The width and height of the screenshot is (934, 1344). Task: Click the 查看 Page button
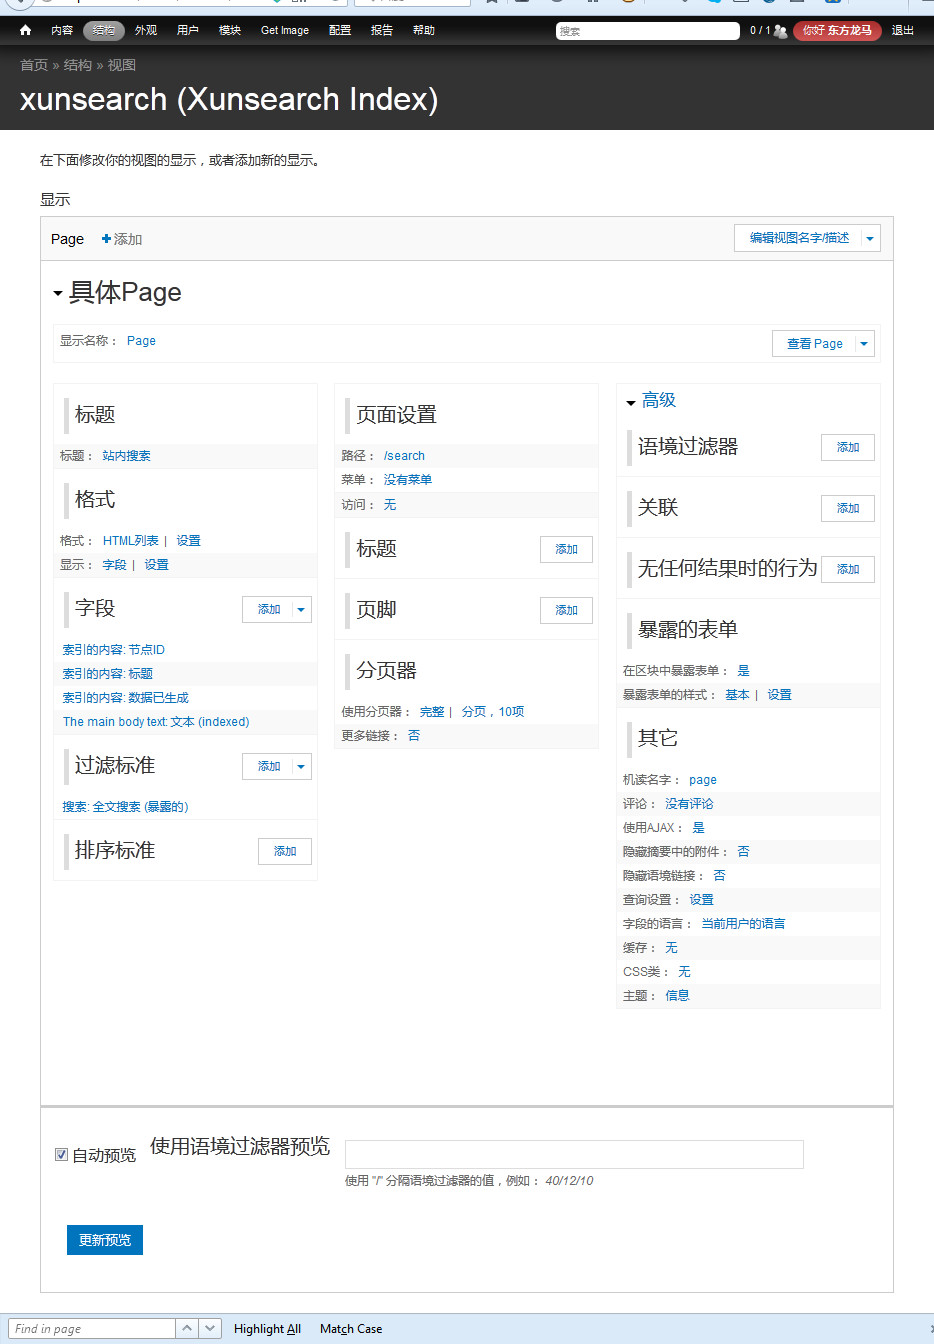(x=814, y=344)
